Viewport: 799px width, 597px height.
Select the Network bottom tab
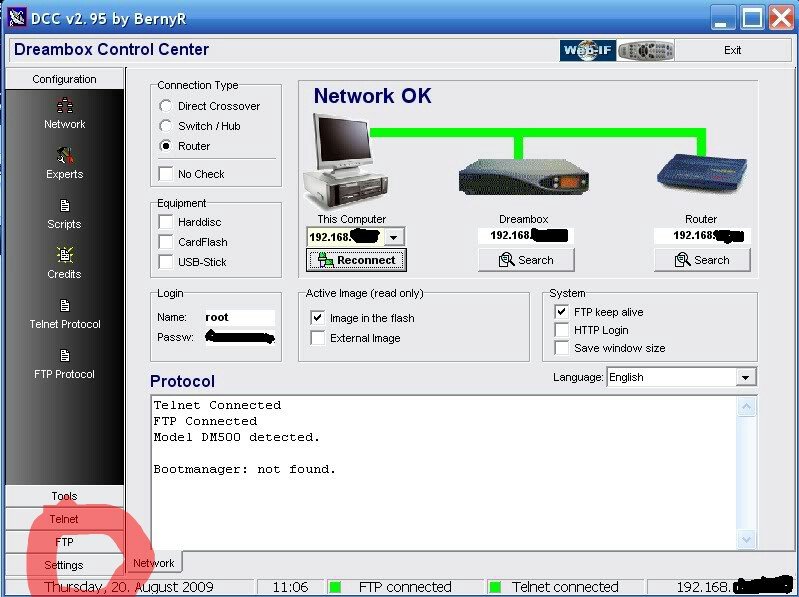(x=153, y=563)
